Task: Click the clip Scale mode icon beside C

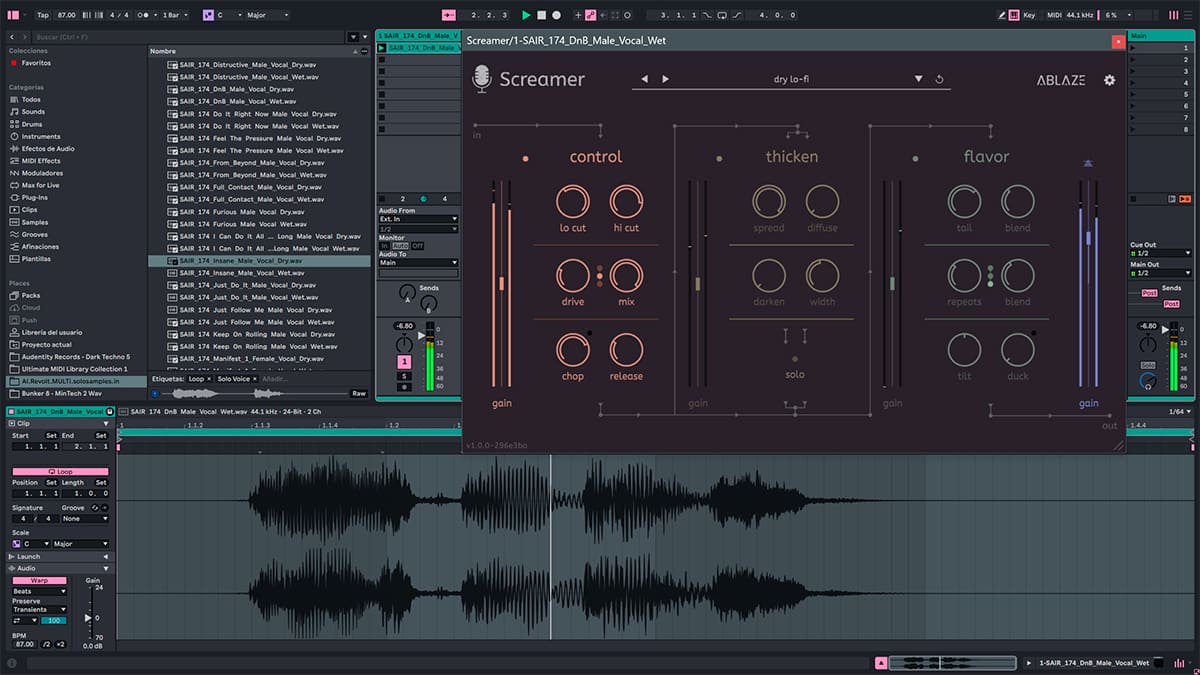Action: pos(17,544)
